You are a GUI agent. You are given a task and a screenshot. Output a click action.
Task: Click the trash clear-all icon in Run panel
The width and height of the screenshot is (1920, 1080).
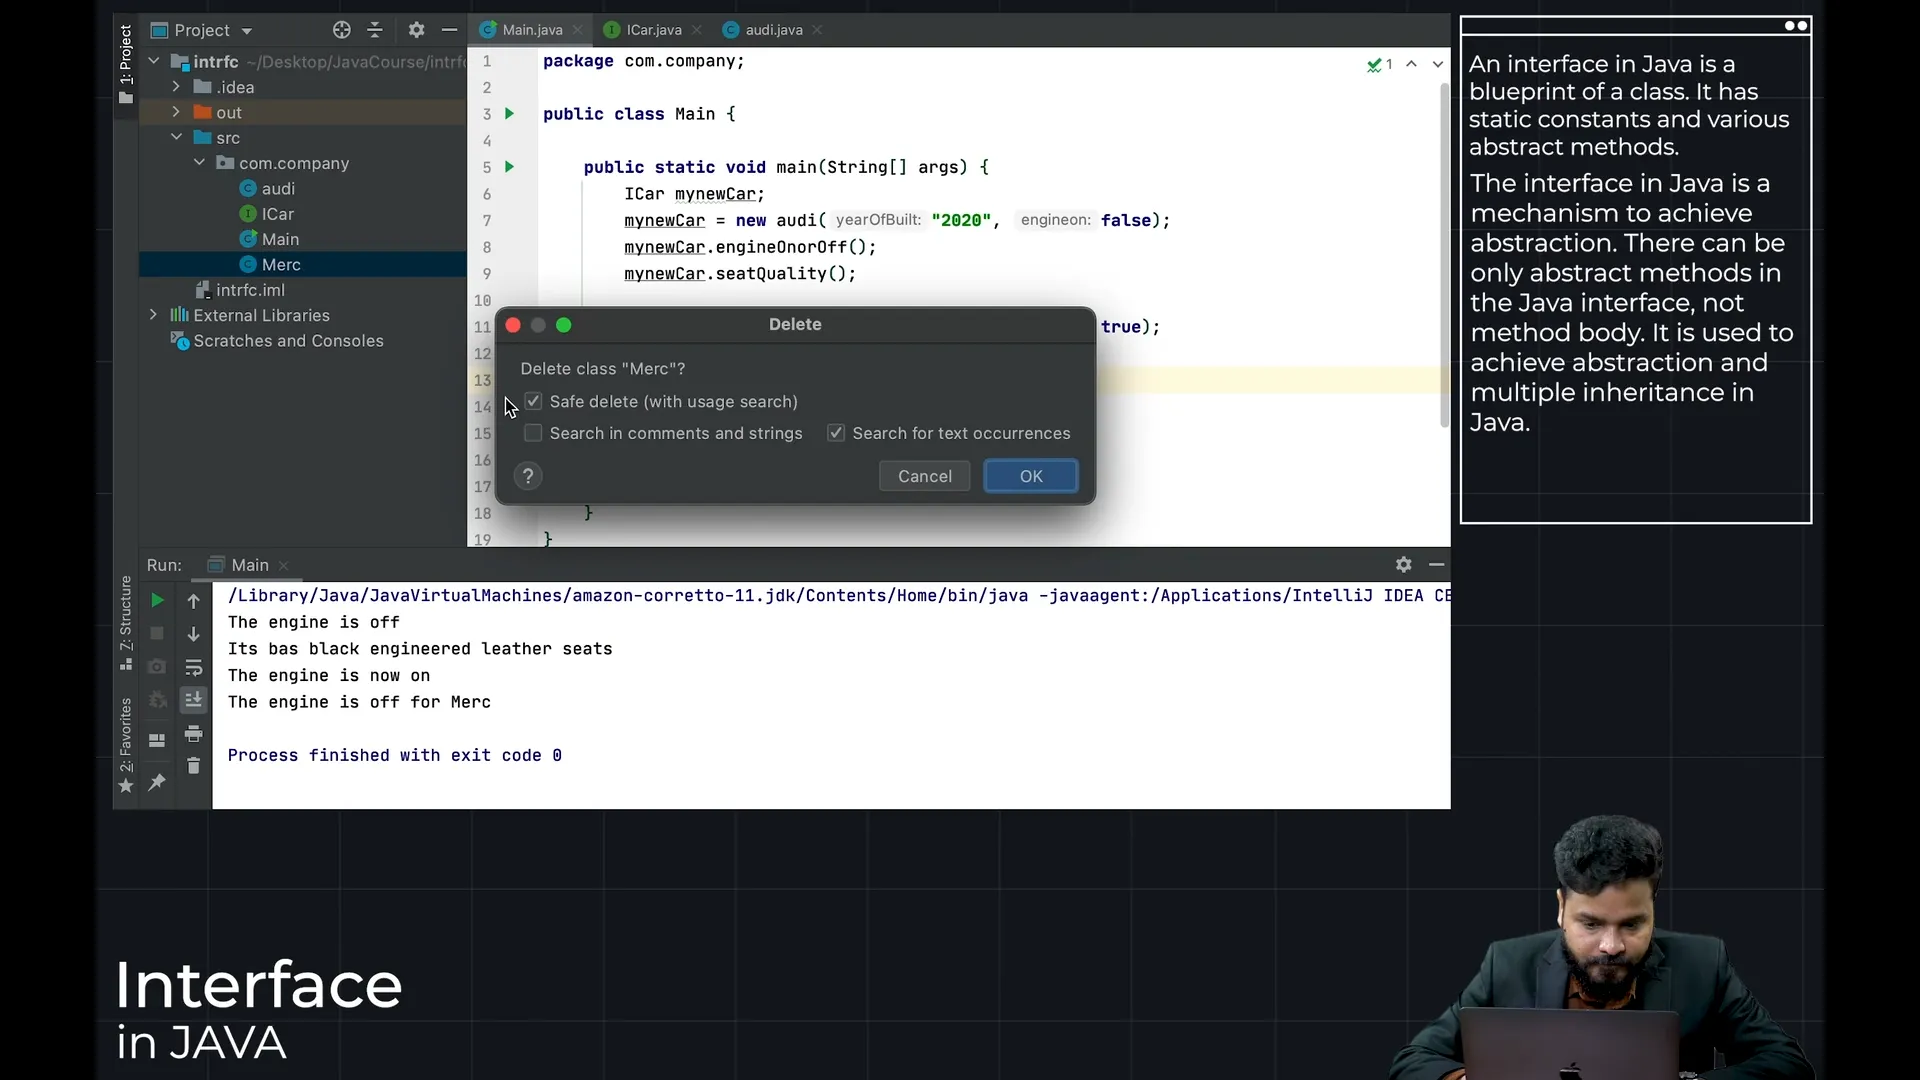click(194, 766)
